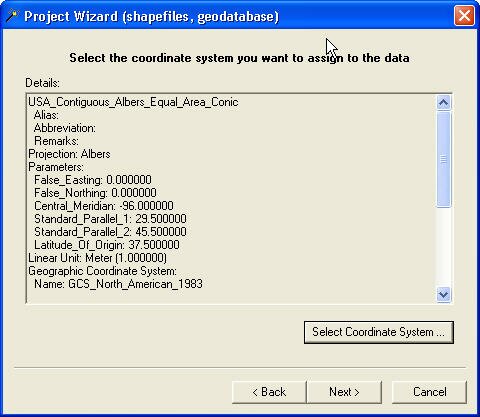Click the Projection: Albers line
The width and height of the screenshot is (480, 417).
[69, 154]
